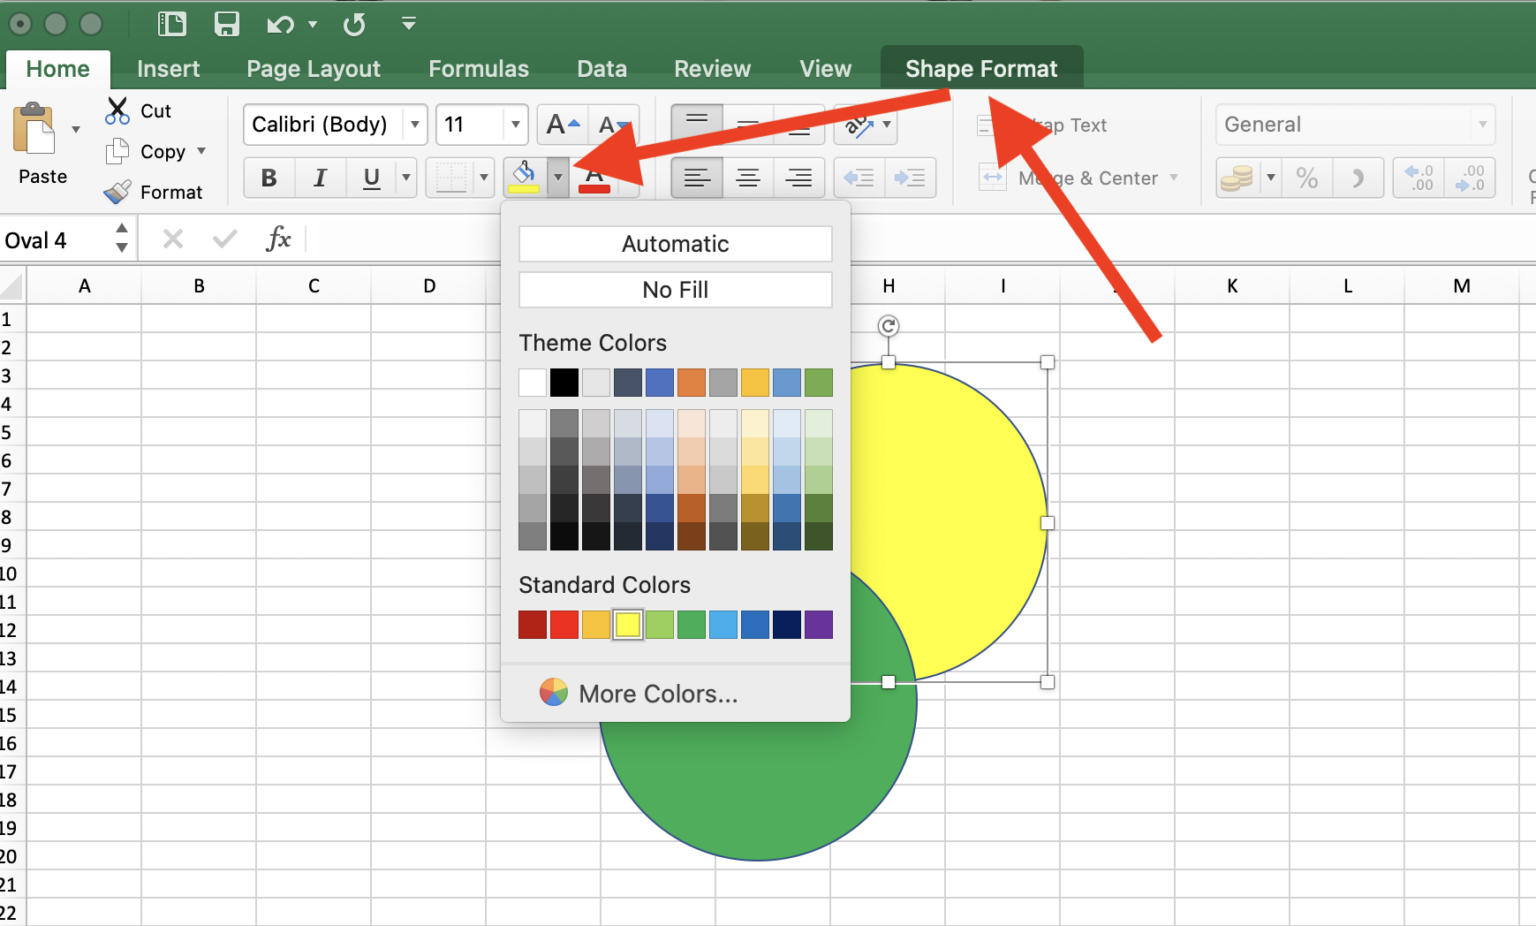Increase the decimal places
1536x926 pixels.
(1417, 177)
